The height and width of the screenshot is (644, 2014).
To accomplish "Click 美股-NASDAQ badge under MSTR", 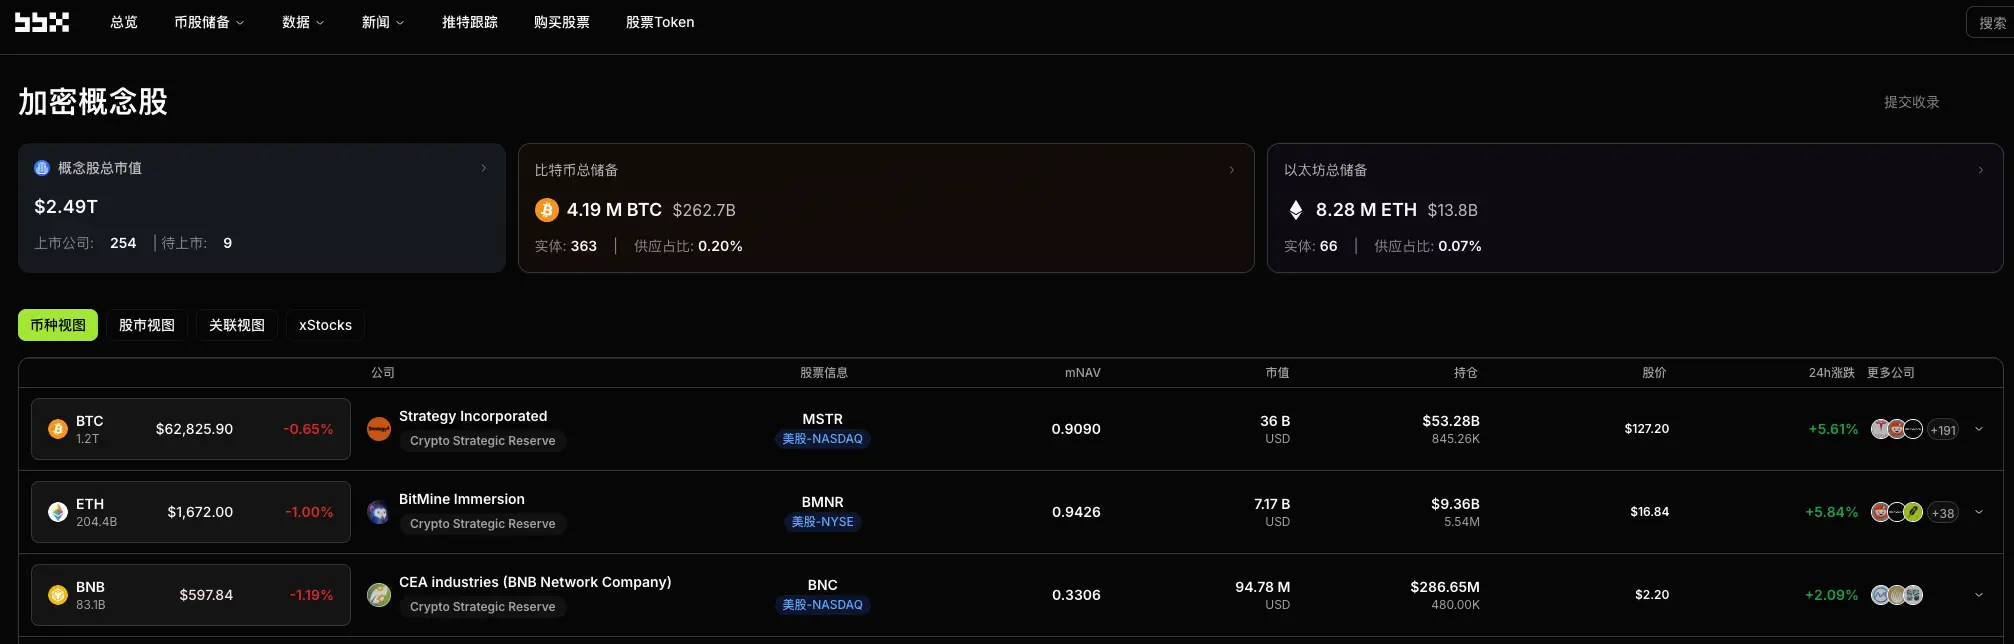I will [822, 439].
